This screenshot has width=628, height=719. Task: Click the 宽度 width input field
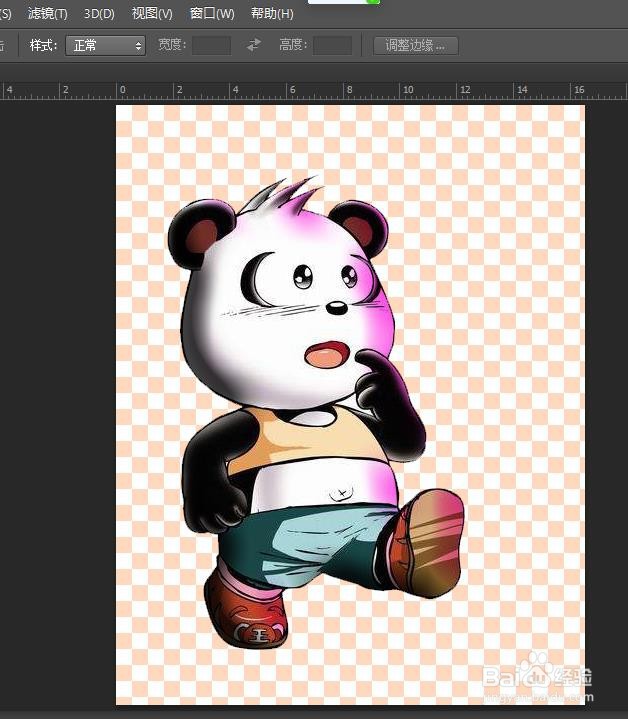point(211,45)
